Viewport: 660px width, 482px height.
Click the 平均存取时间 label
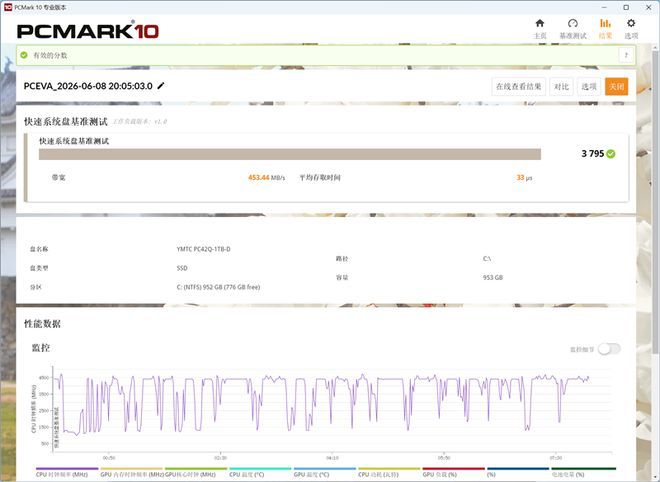click(x=320, y=178)
